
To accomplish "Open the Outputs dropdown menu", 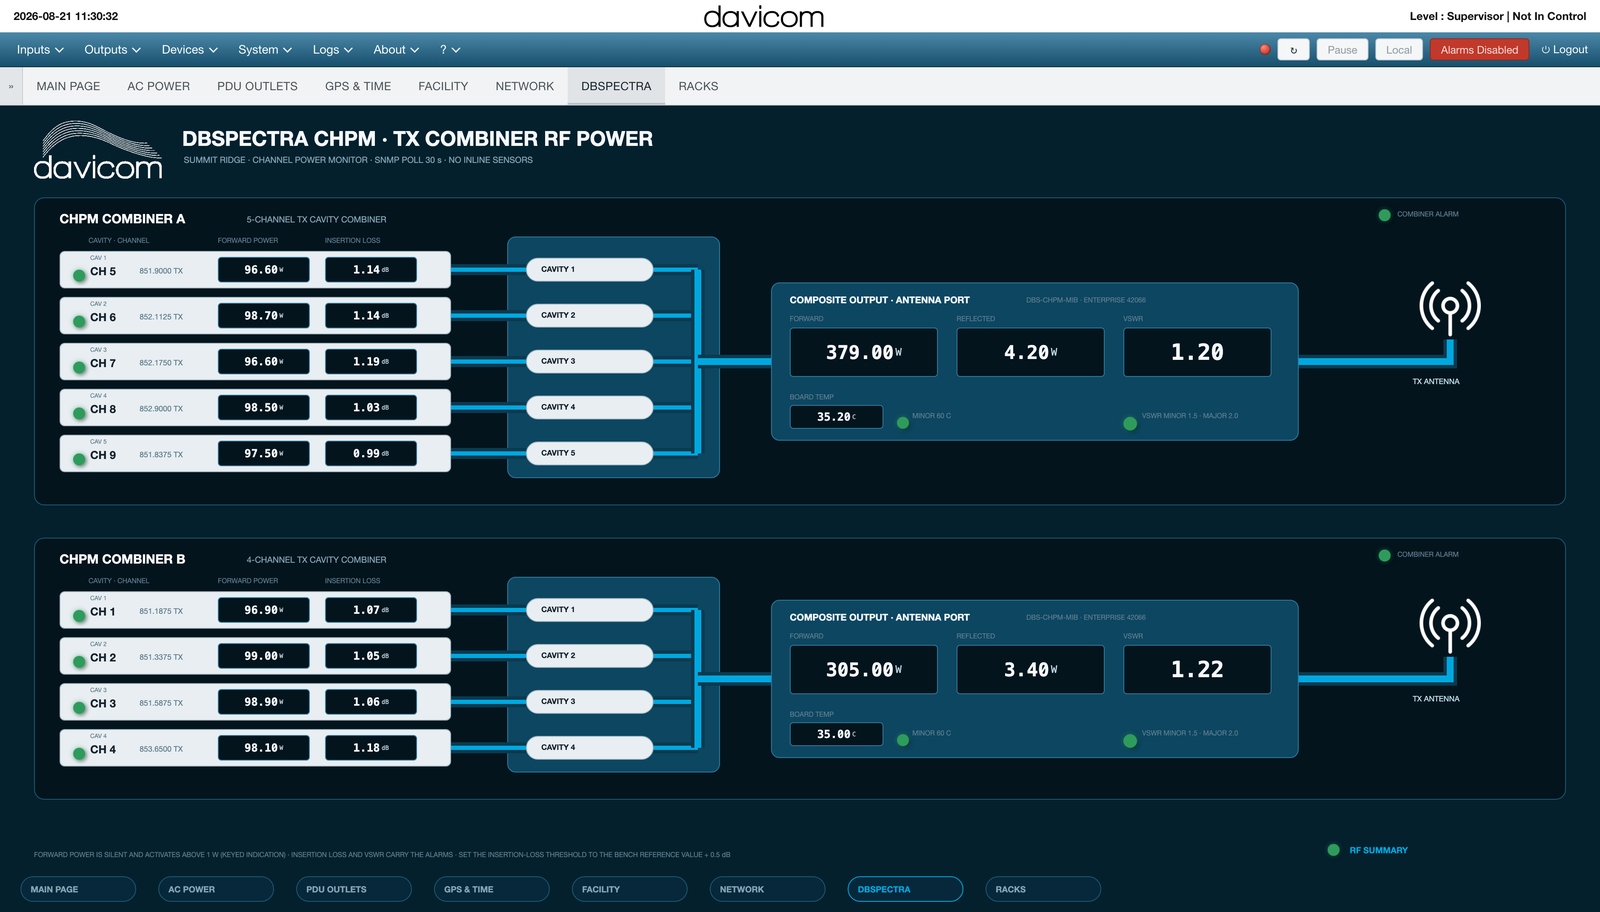I will point(112,50).
